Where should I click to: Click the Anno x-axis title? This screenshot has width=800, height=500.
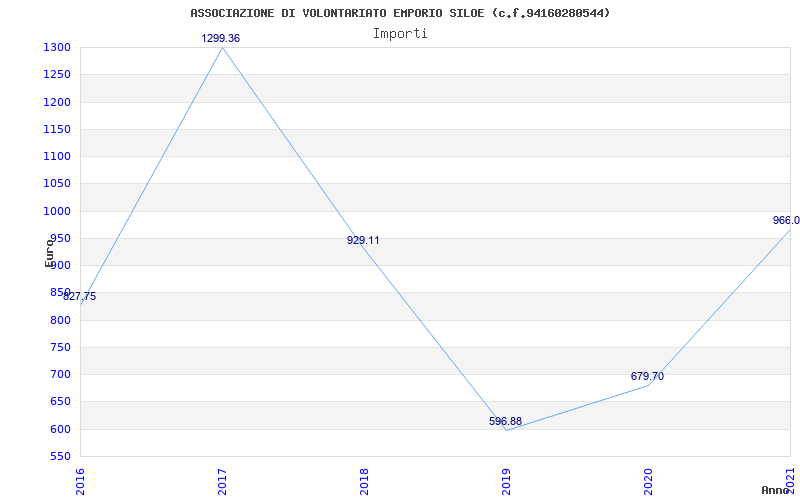pyautogui.click(x=776, y=490)
